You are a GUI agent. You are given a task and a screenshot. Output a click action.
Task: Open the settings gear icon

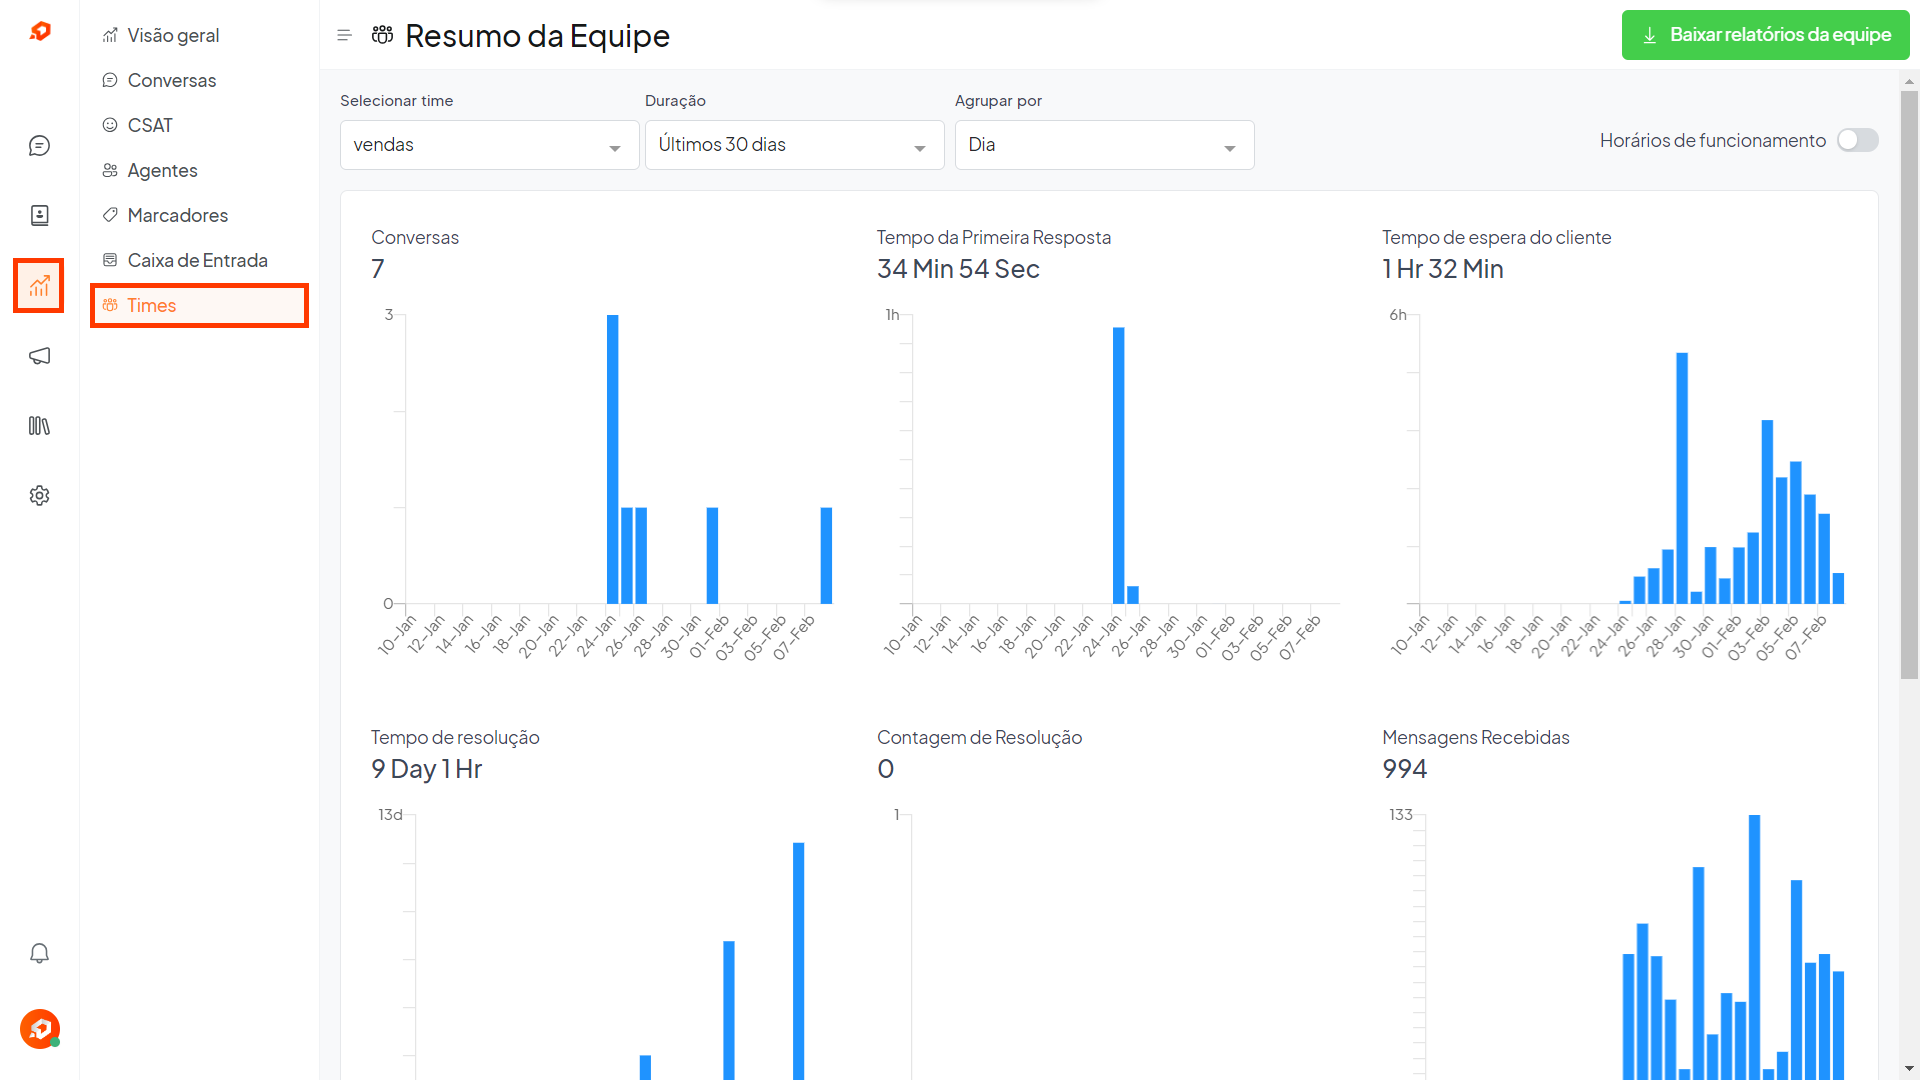[x=39, y=496]
